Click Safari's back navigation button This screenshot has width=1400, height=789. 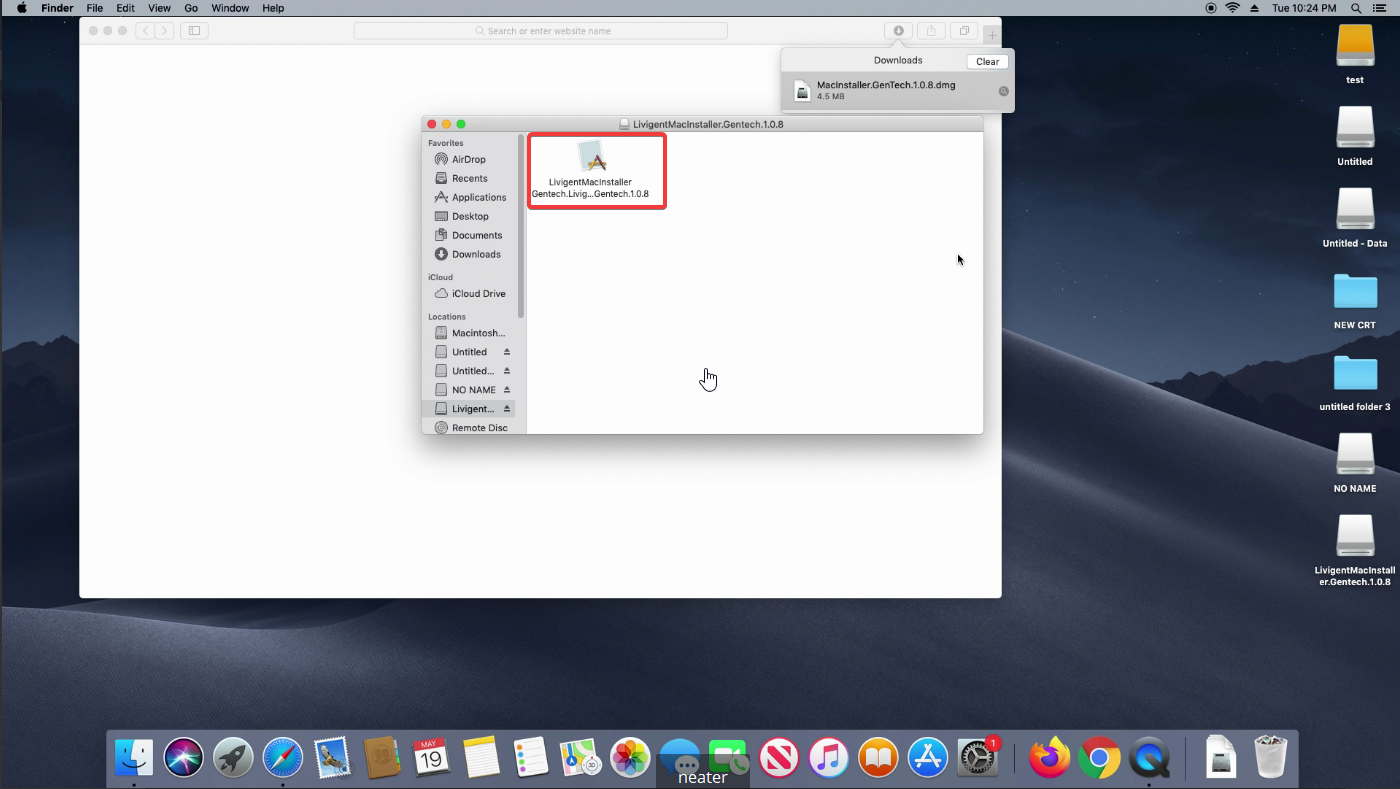(145, 31)
